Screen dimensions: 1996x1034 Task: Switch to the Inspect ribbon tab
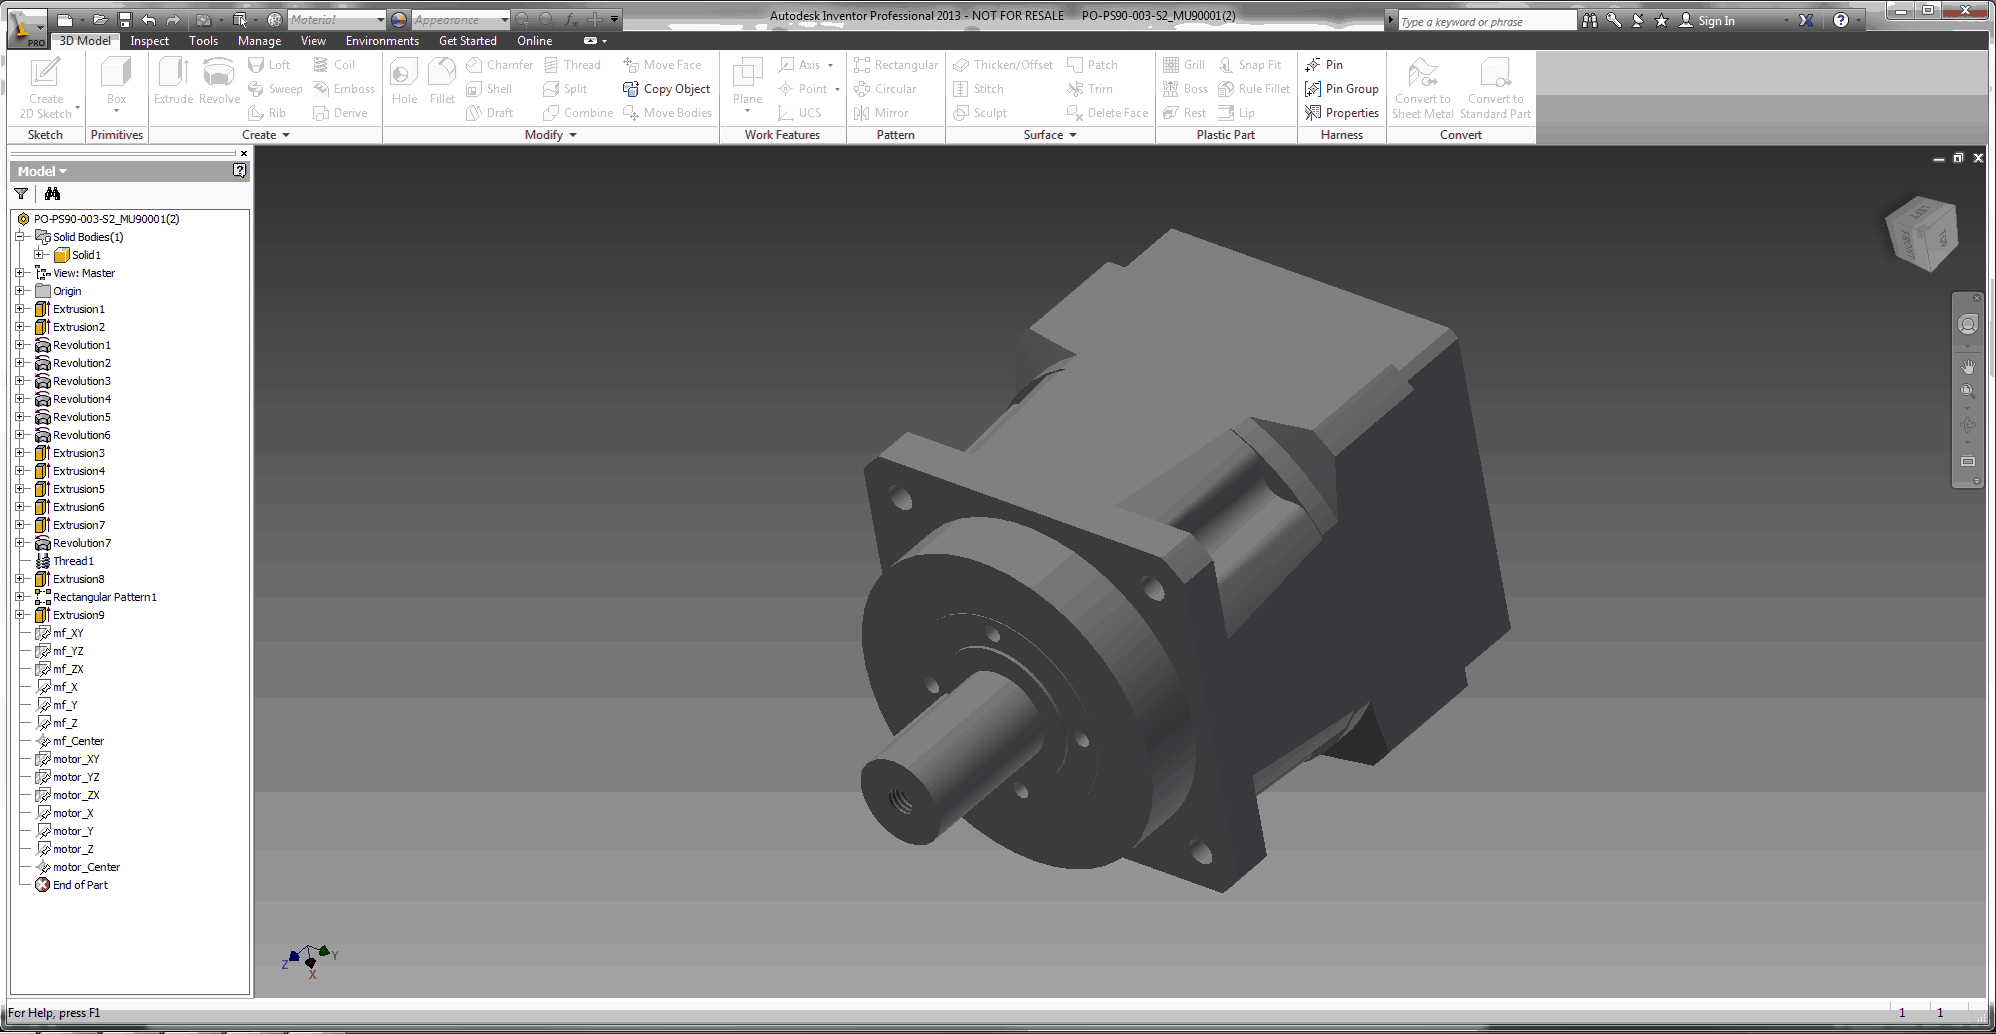click(x=149, y=41)
